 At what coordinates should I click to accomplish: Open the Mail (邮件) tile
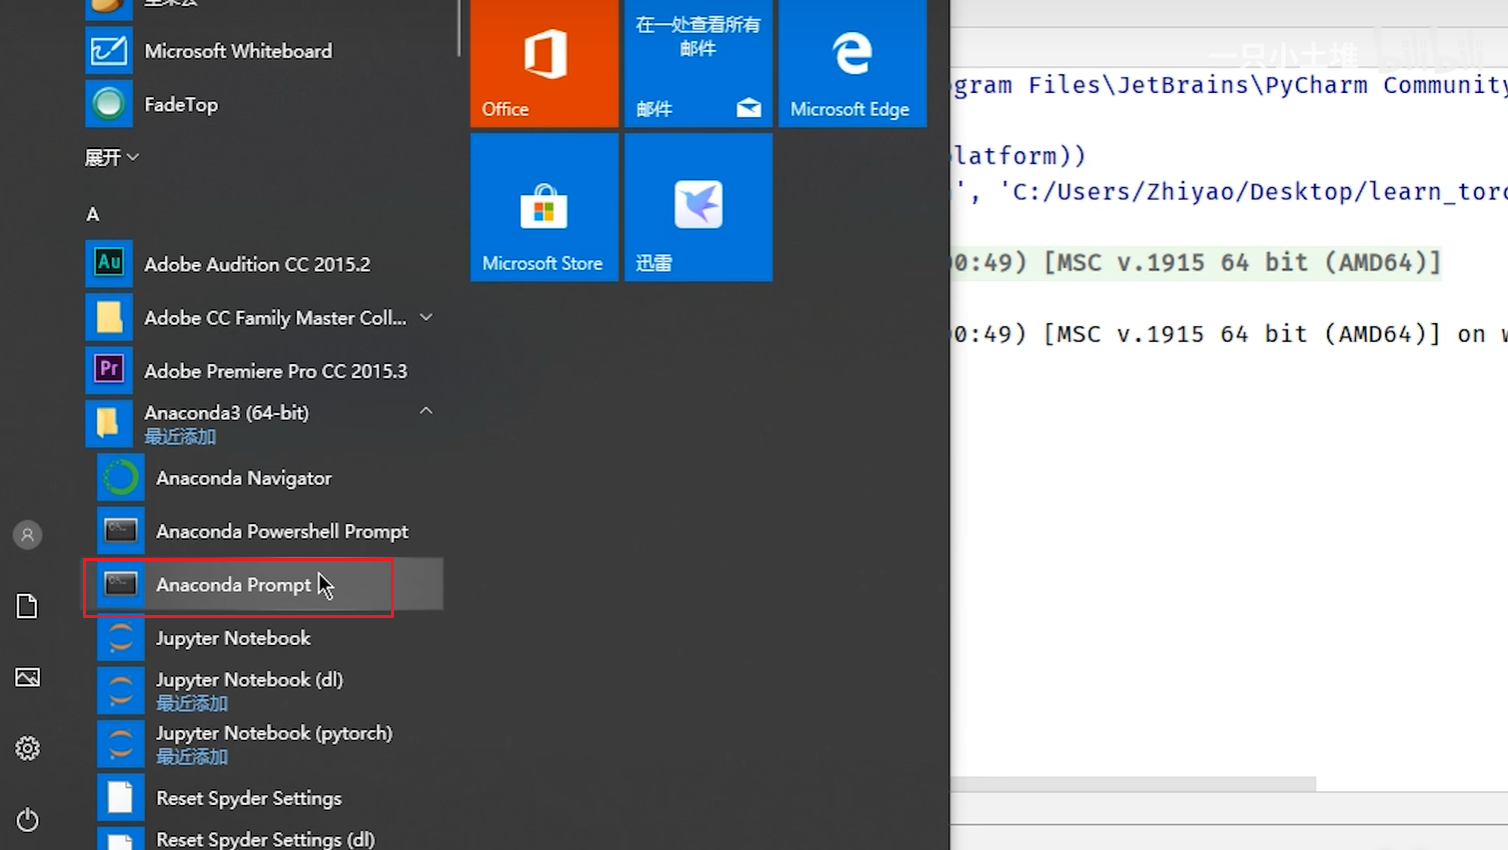click(698, 62)
